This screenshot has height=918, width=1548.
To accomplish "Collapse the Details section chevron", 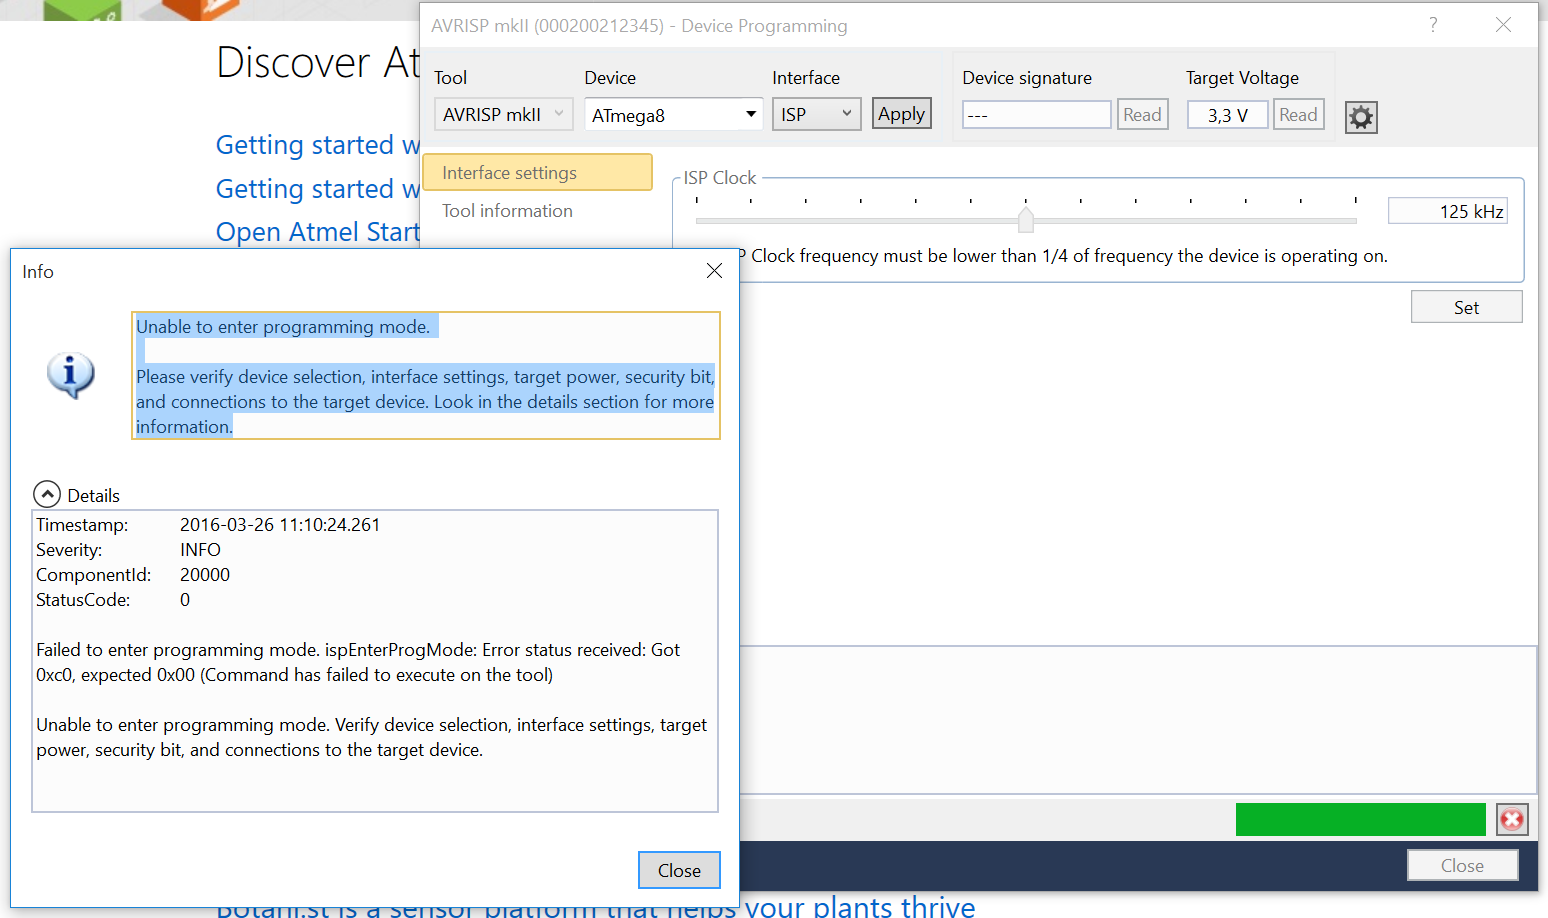I will pyautogui.click(x=47, y=495).
